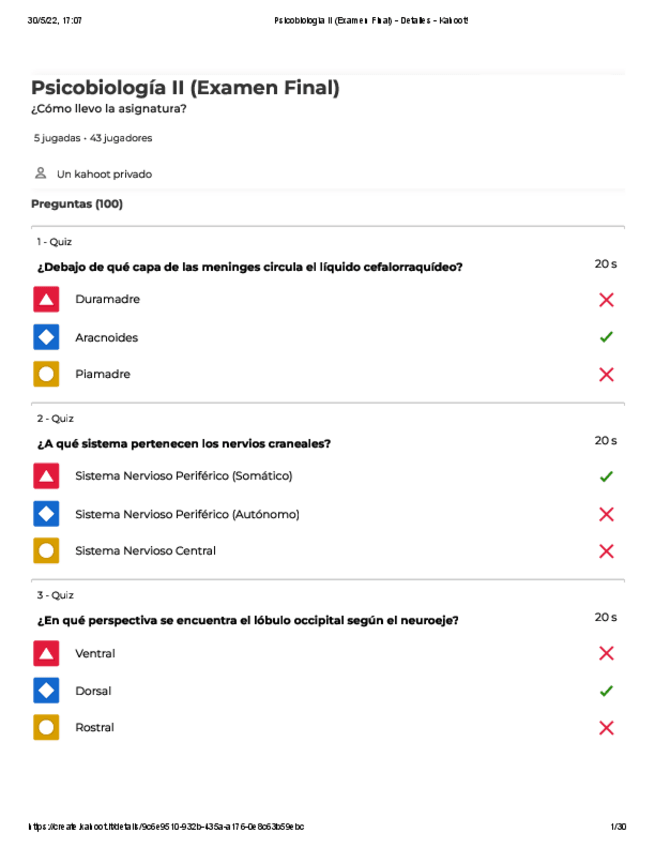This screenshot has height=848, width=655.
Task: Select the 'Sistema Nervioso Periférico (Somático)' answer
Action: [x=183, y=476]
